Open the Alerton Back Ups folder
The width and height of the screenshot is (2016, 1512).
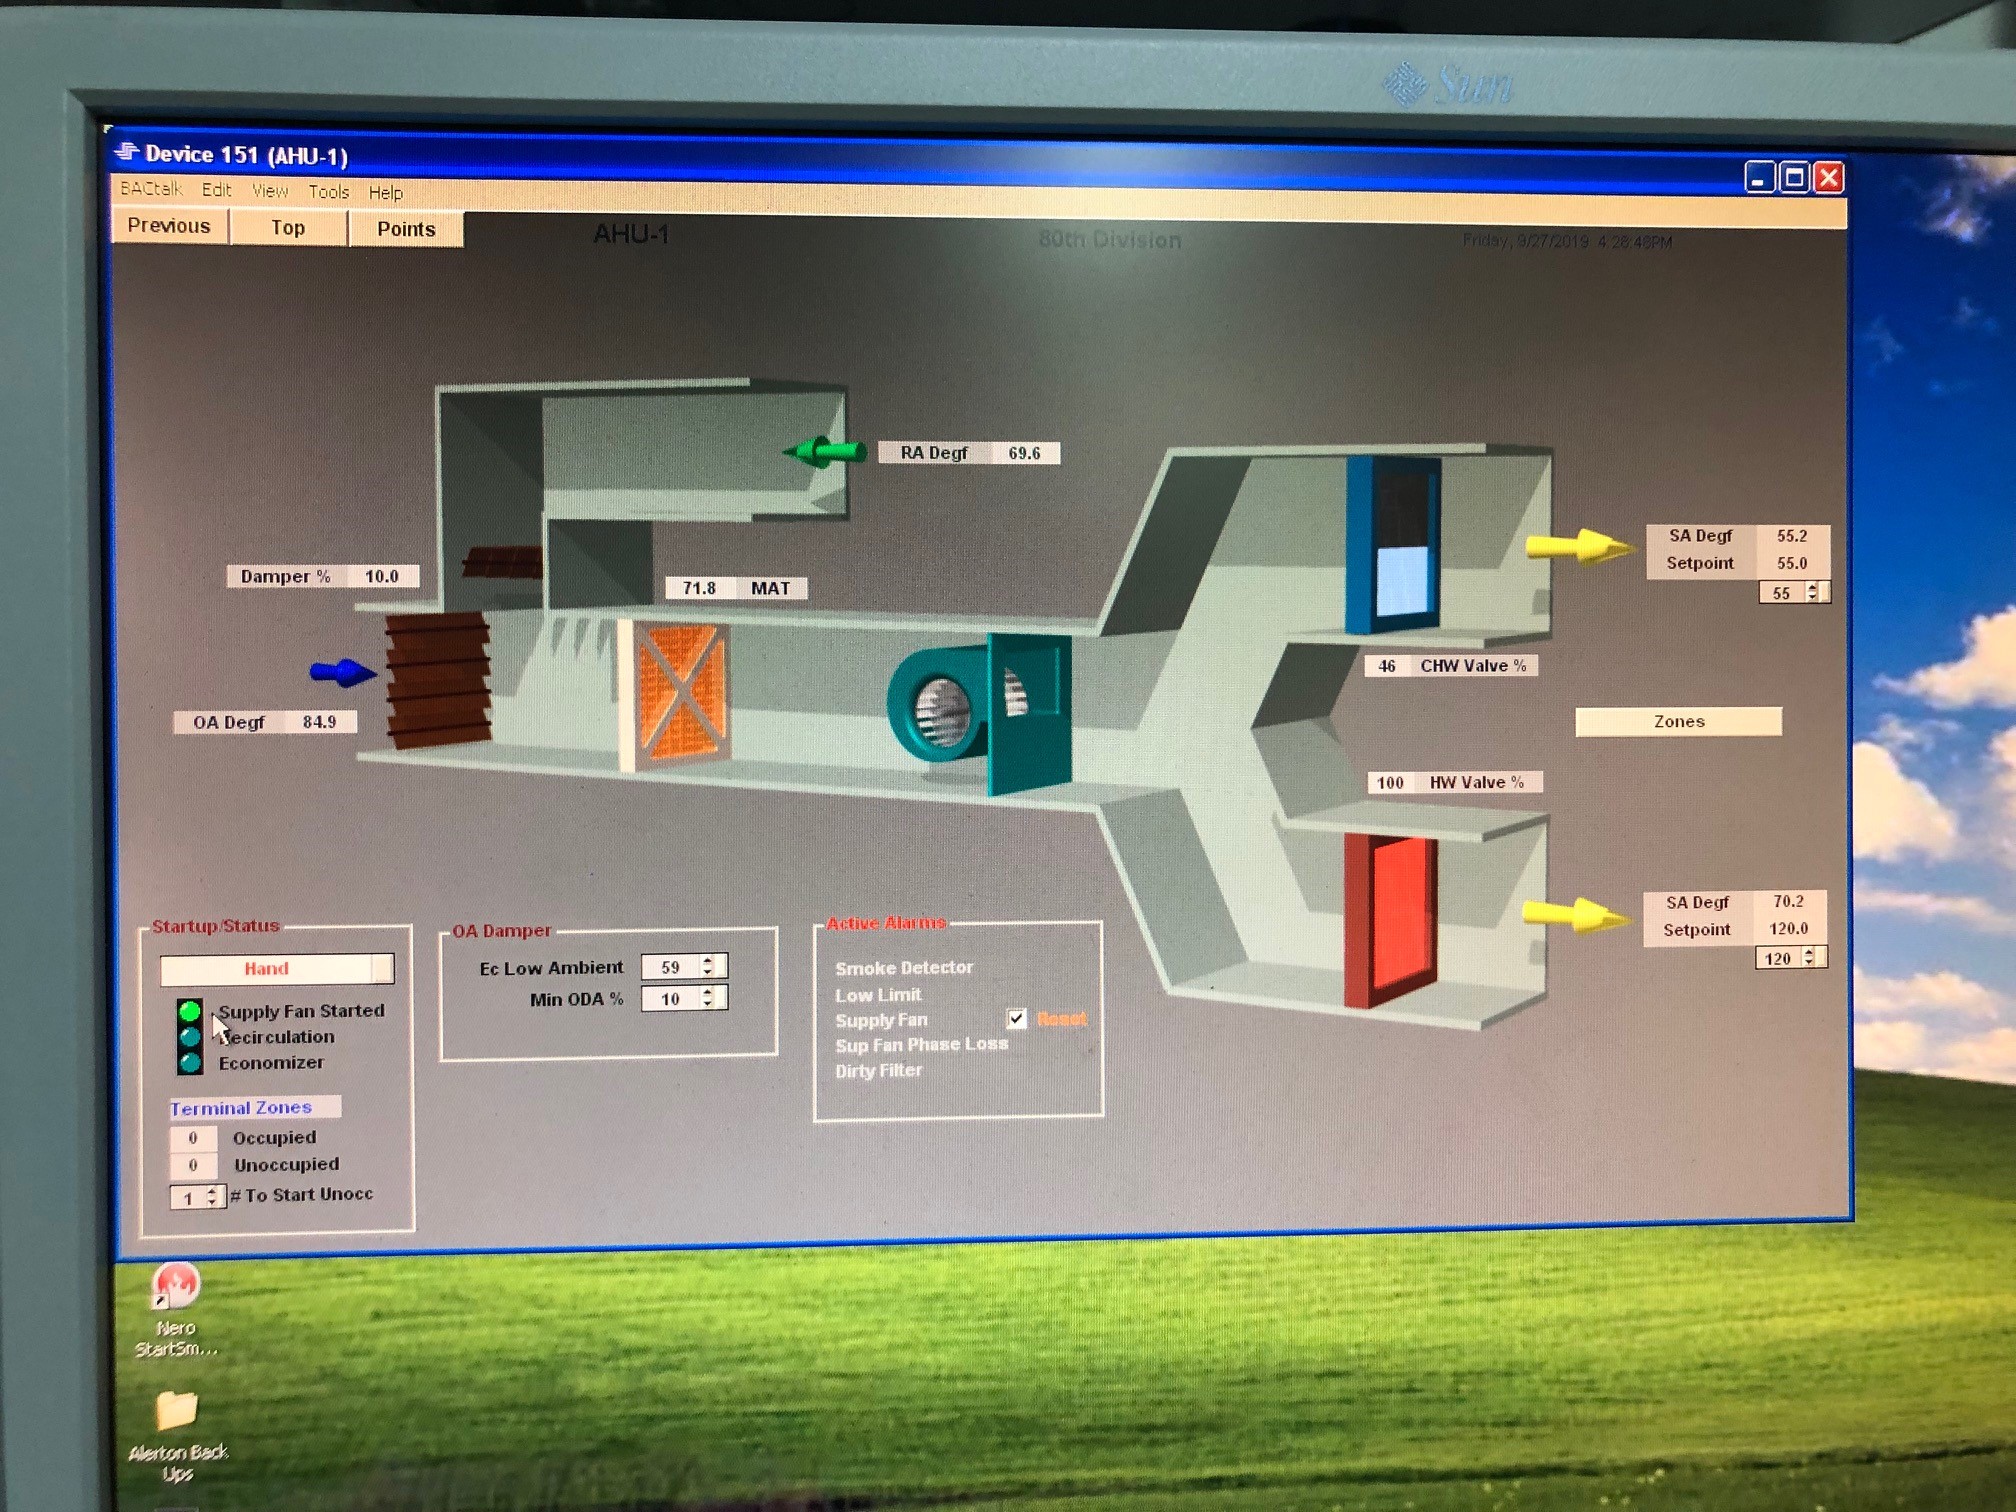[x=177, y=1410]
